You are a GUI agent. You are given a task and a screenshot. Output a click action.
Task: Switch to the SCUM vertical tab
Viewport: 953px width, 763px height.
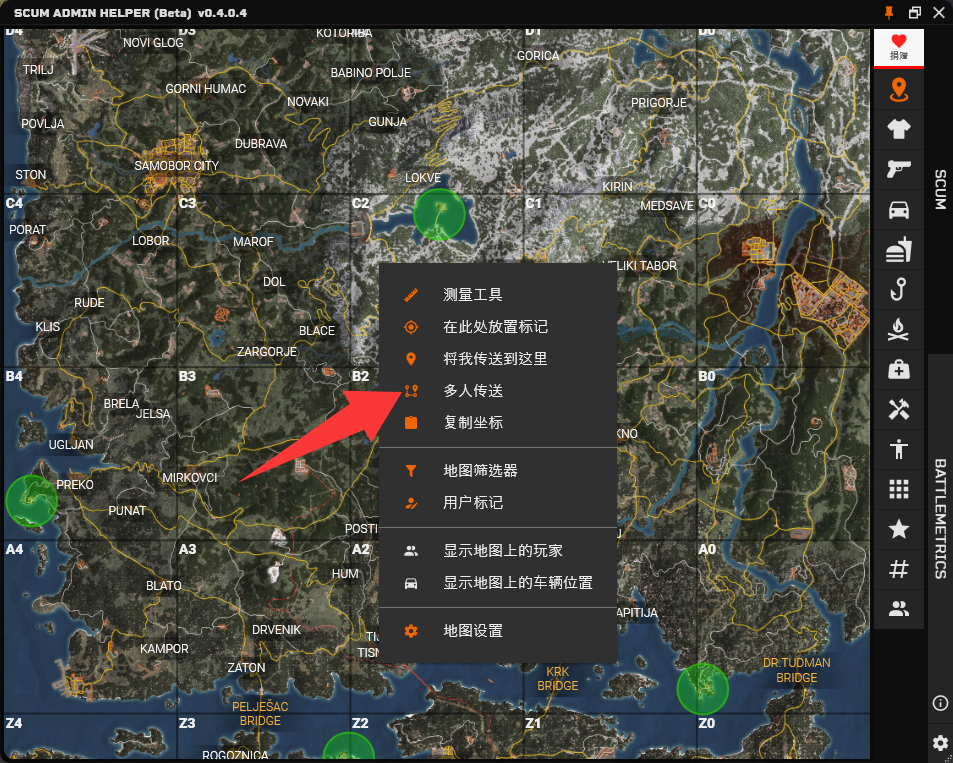coord(940,190)
